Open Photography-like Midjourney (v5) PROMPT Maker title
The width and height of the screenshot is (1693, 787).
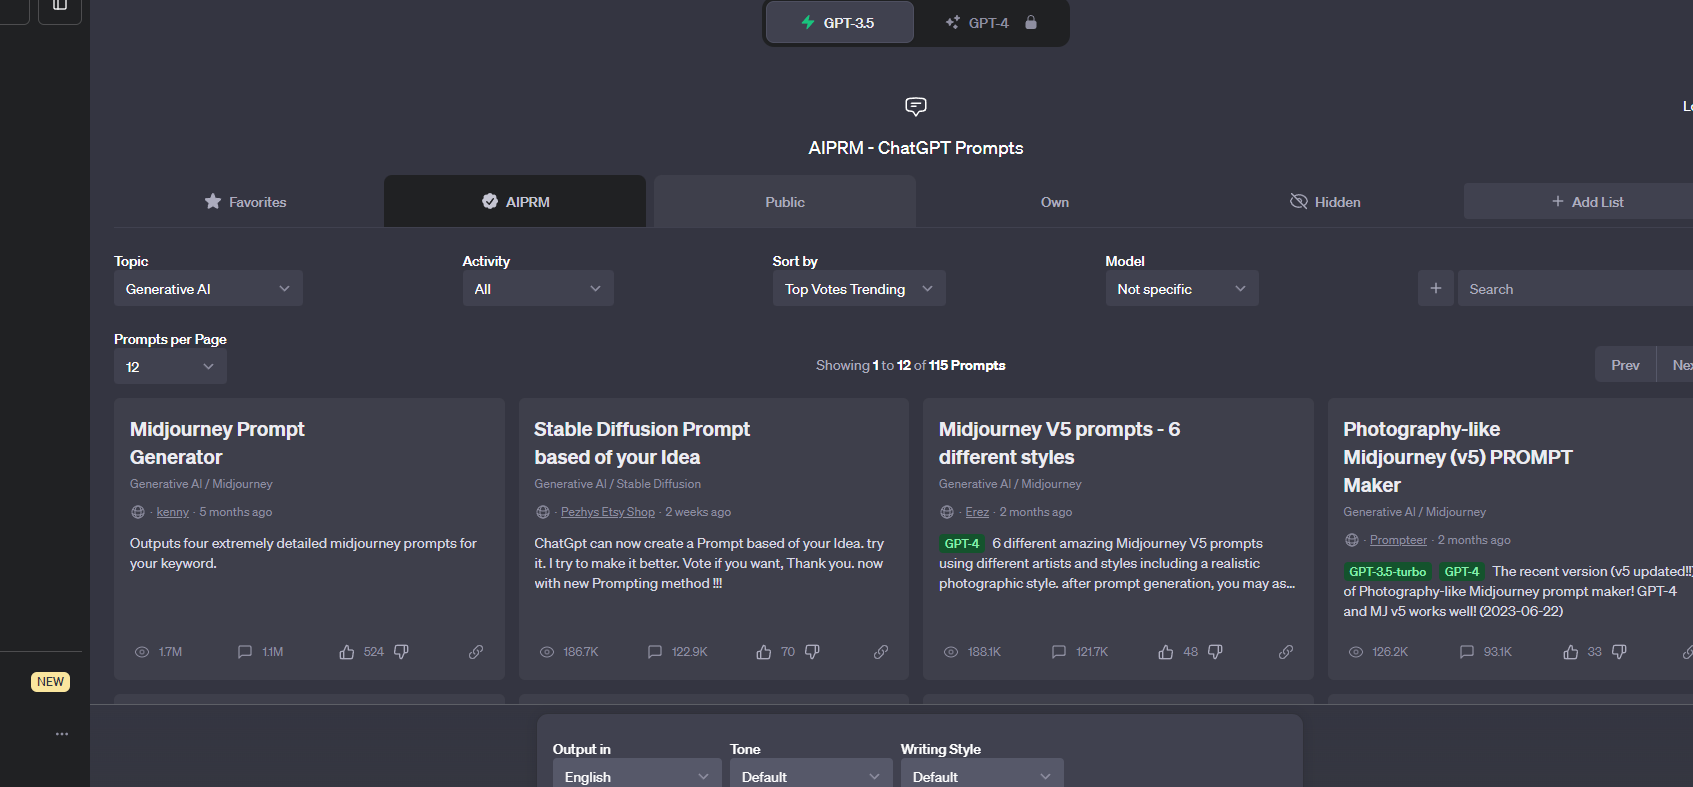[x=1457, y=457]
